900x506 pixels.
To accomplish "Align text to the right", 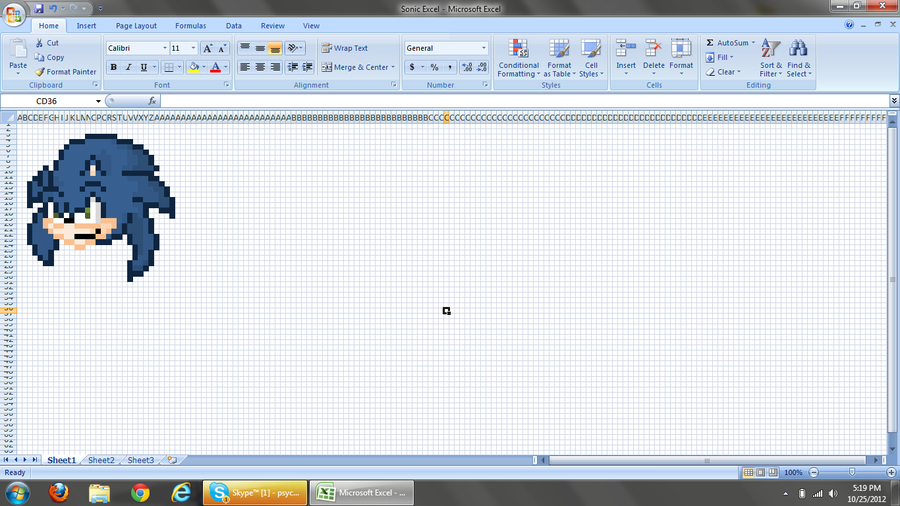I will pyautogui.click(x=275, y=67).
